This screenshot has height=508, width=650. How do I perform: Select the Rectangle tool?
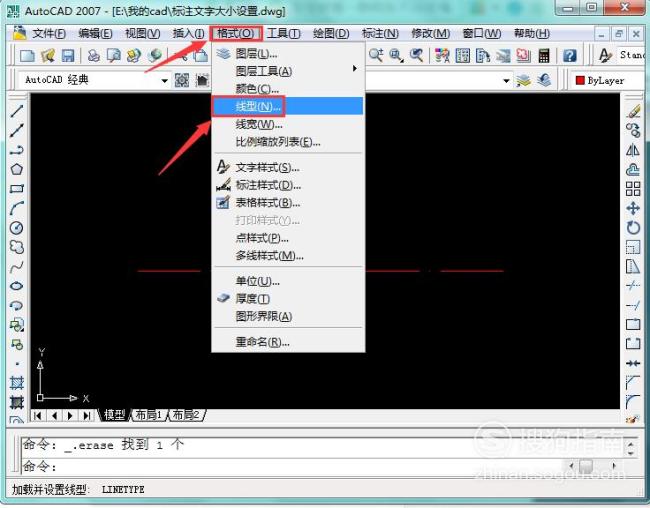click(17, 189)
